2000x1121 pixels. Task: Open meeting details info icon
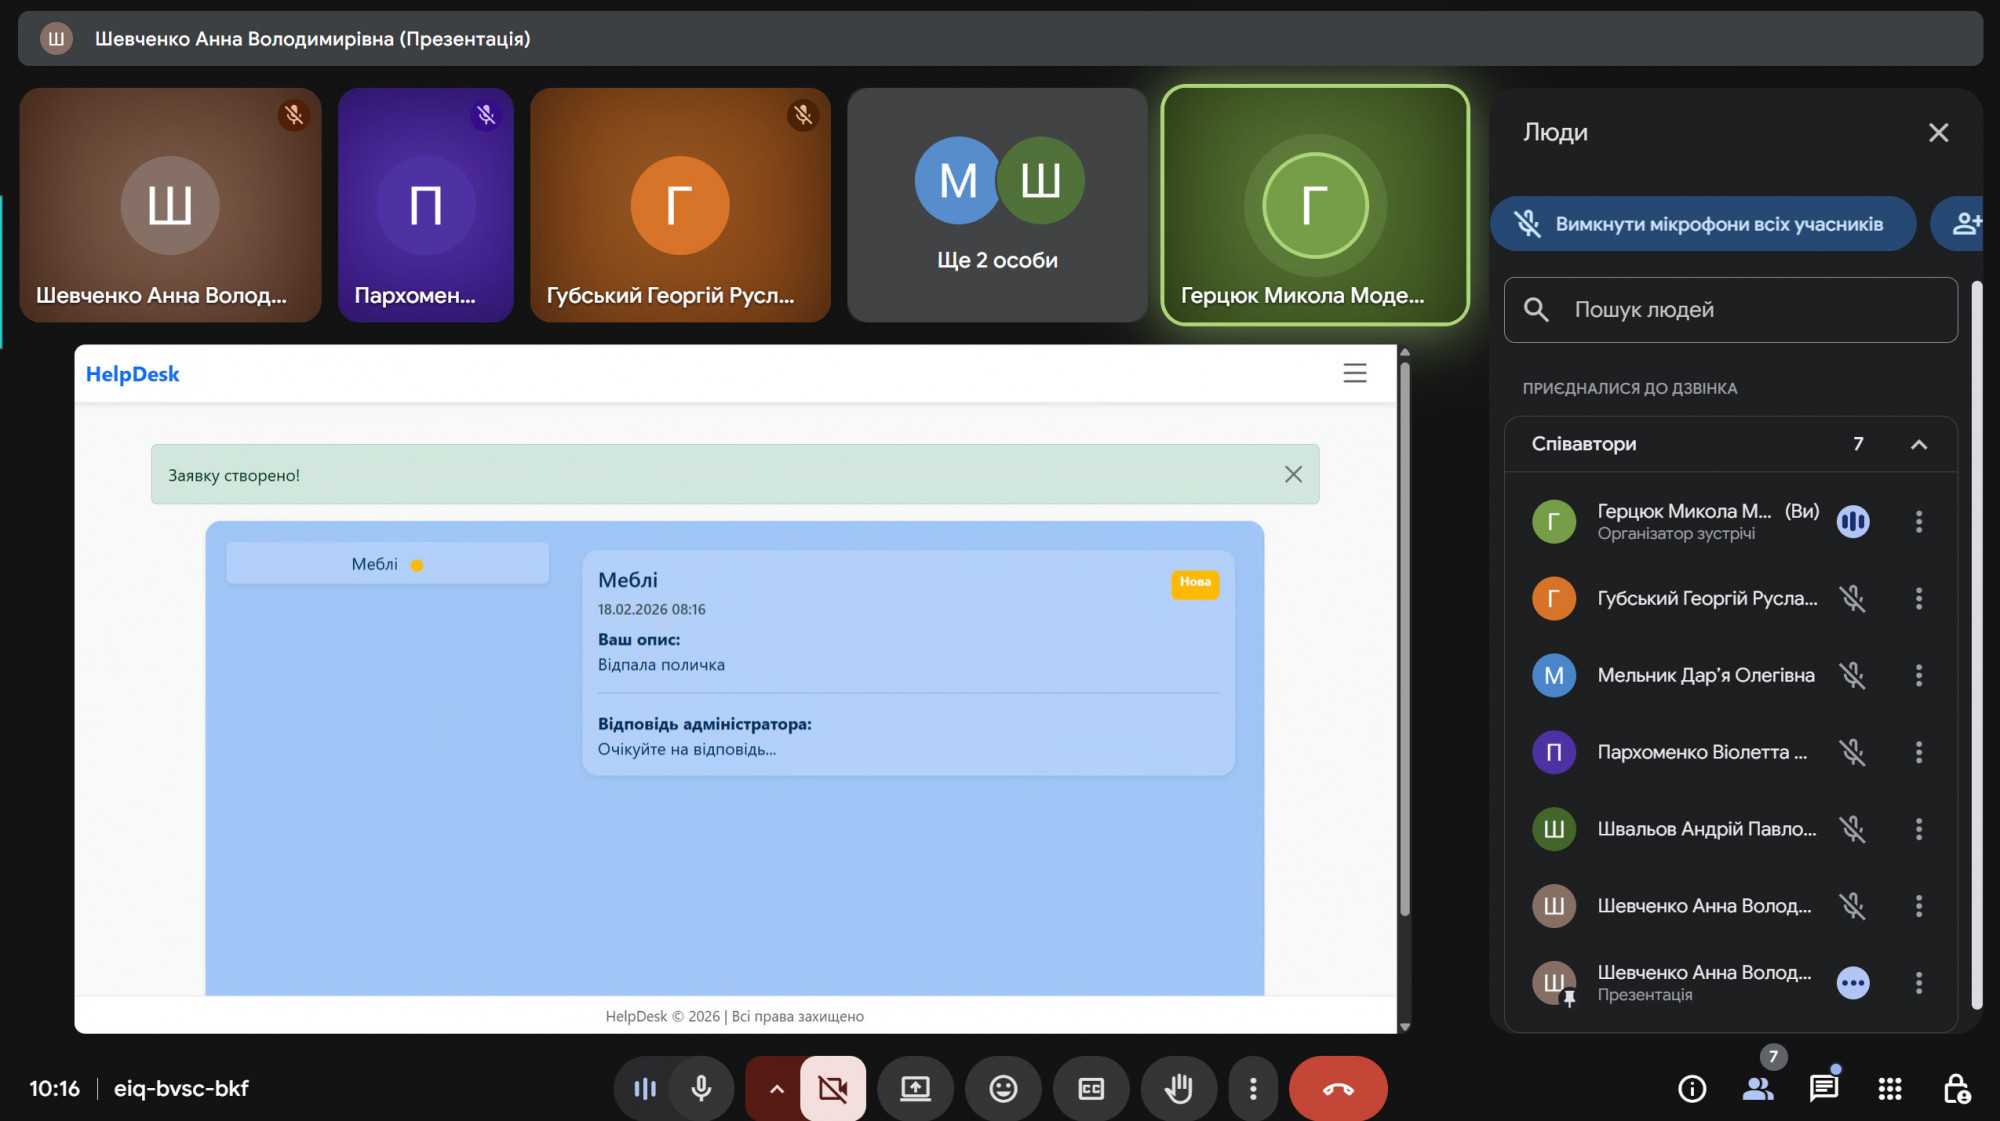1692,1088
